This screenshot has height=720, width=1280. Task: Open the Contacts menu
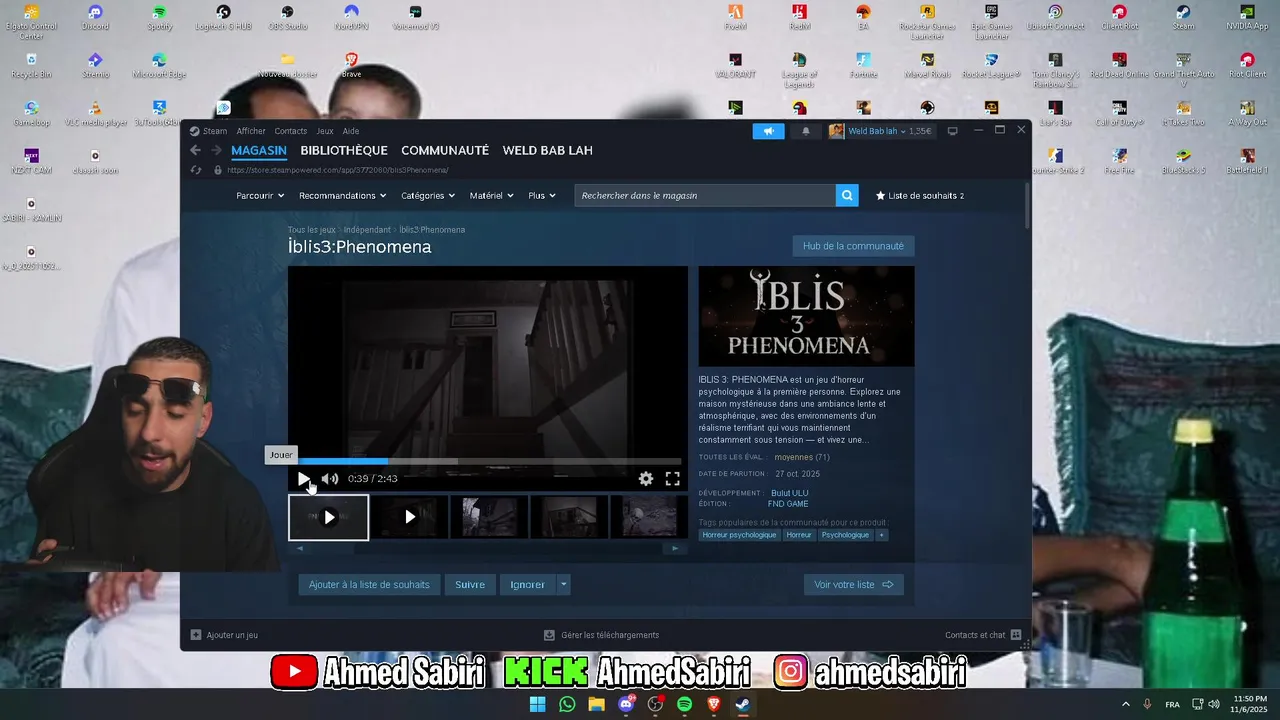click(x=291, y=131)
